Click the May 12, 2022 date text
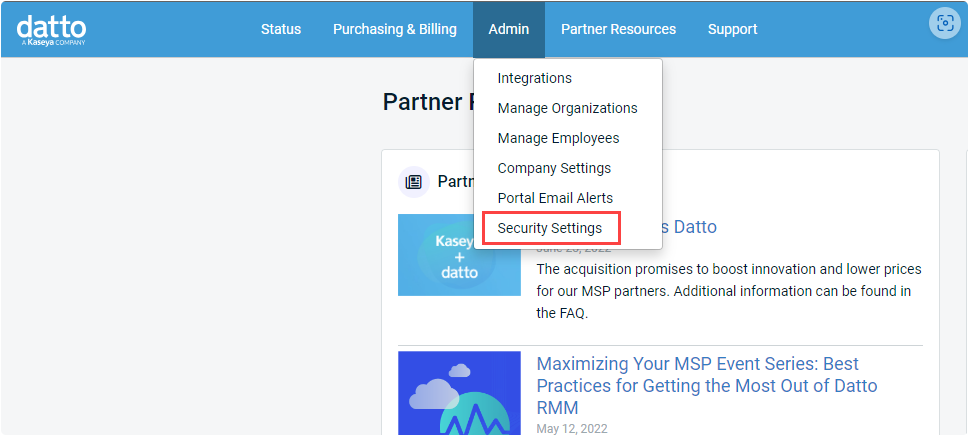 point(572,428)
